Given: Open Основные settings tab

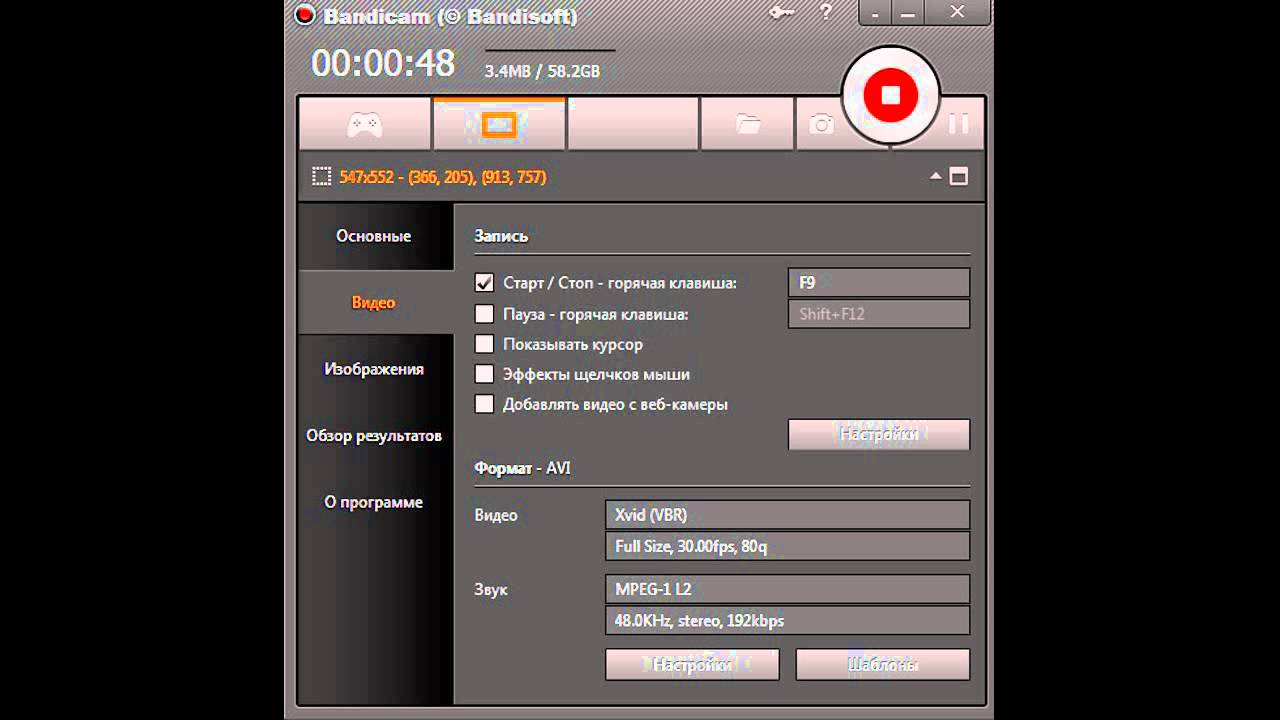Looking at the screenshot, I should coord(374,236).
